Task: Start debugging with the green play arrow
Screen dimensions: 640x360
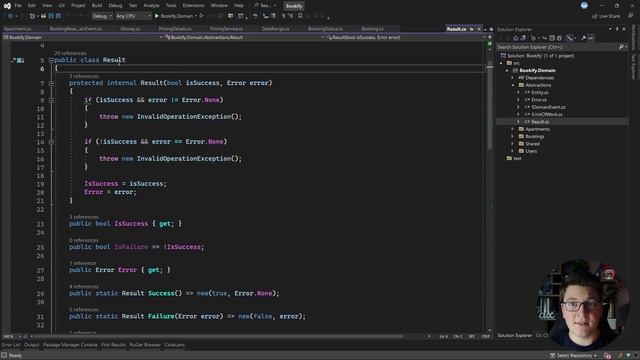Action: (x=157, y=16)
